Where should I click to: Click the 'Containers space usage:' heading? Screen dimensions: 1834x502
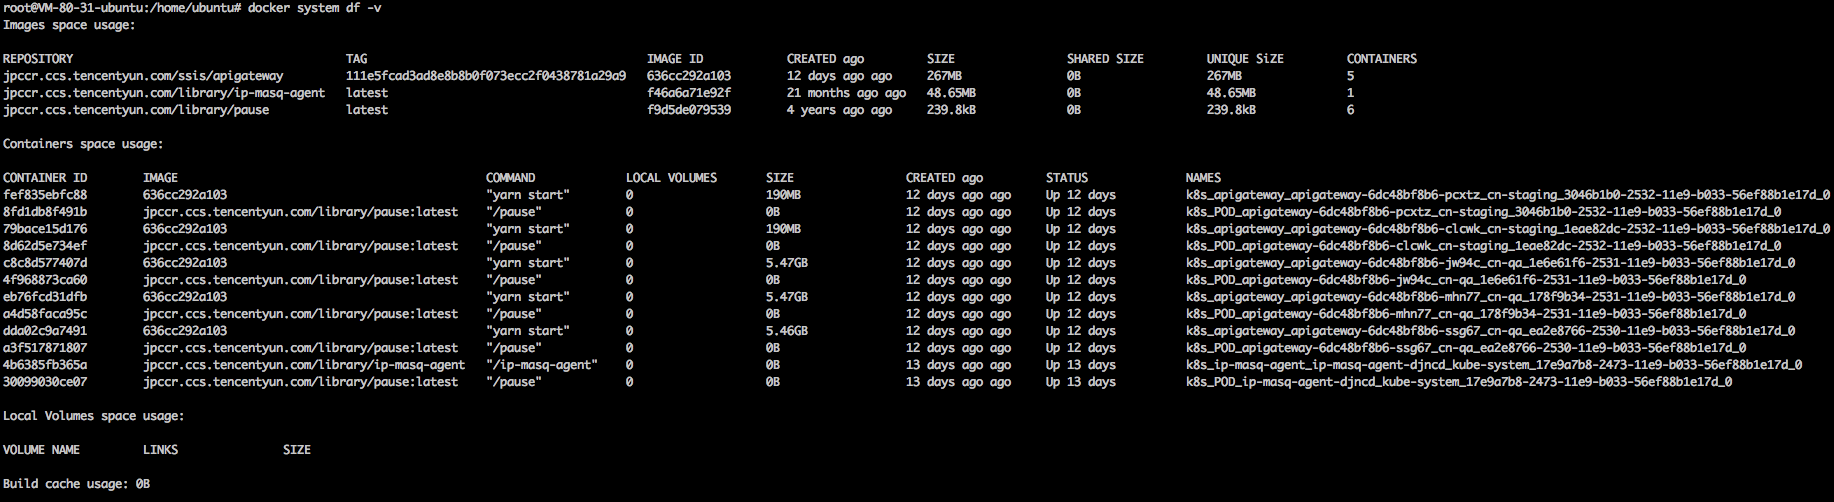(x=83, y=144)
